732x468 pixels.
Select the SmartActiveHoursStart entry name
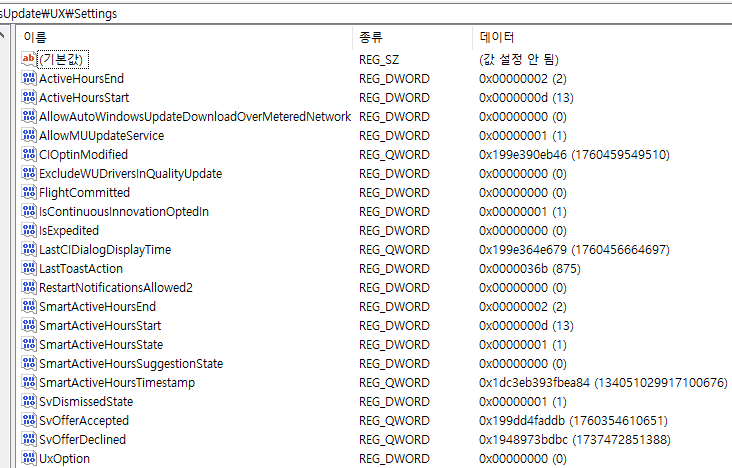100,326
